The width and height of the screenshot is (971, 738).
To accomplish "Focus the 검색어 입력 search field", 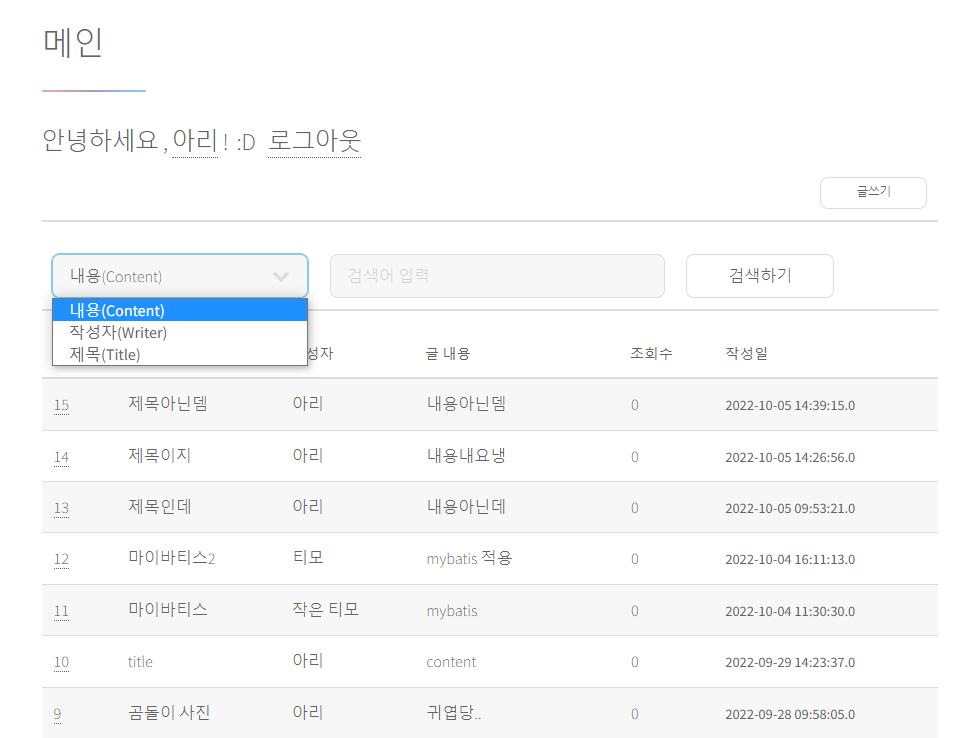I will coord(497,276).
